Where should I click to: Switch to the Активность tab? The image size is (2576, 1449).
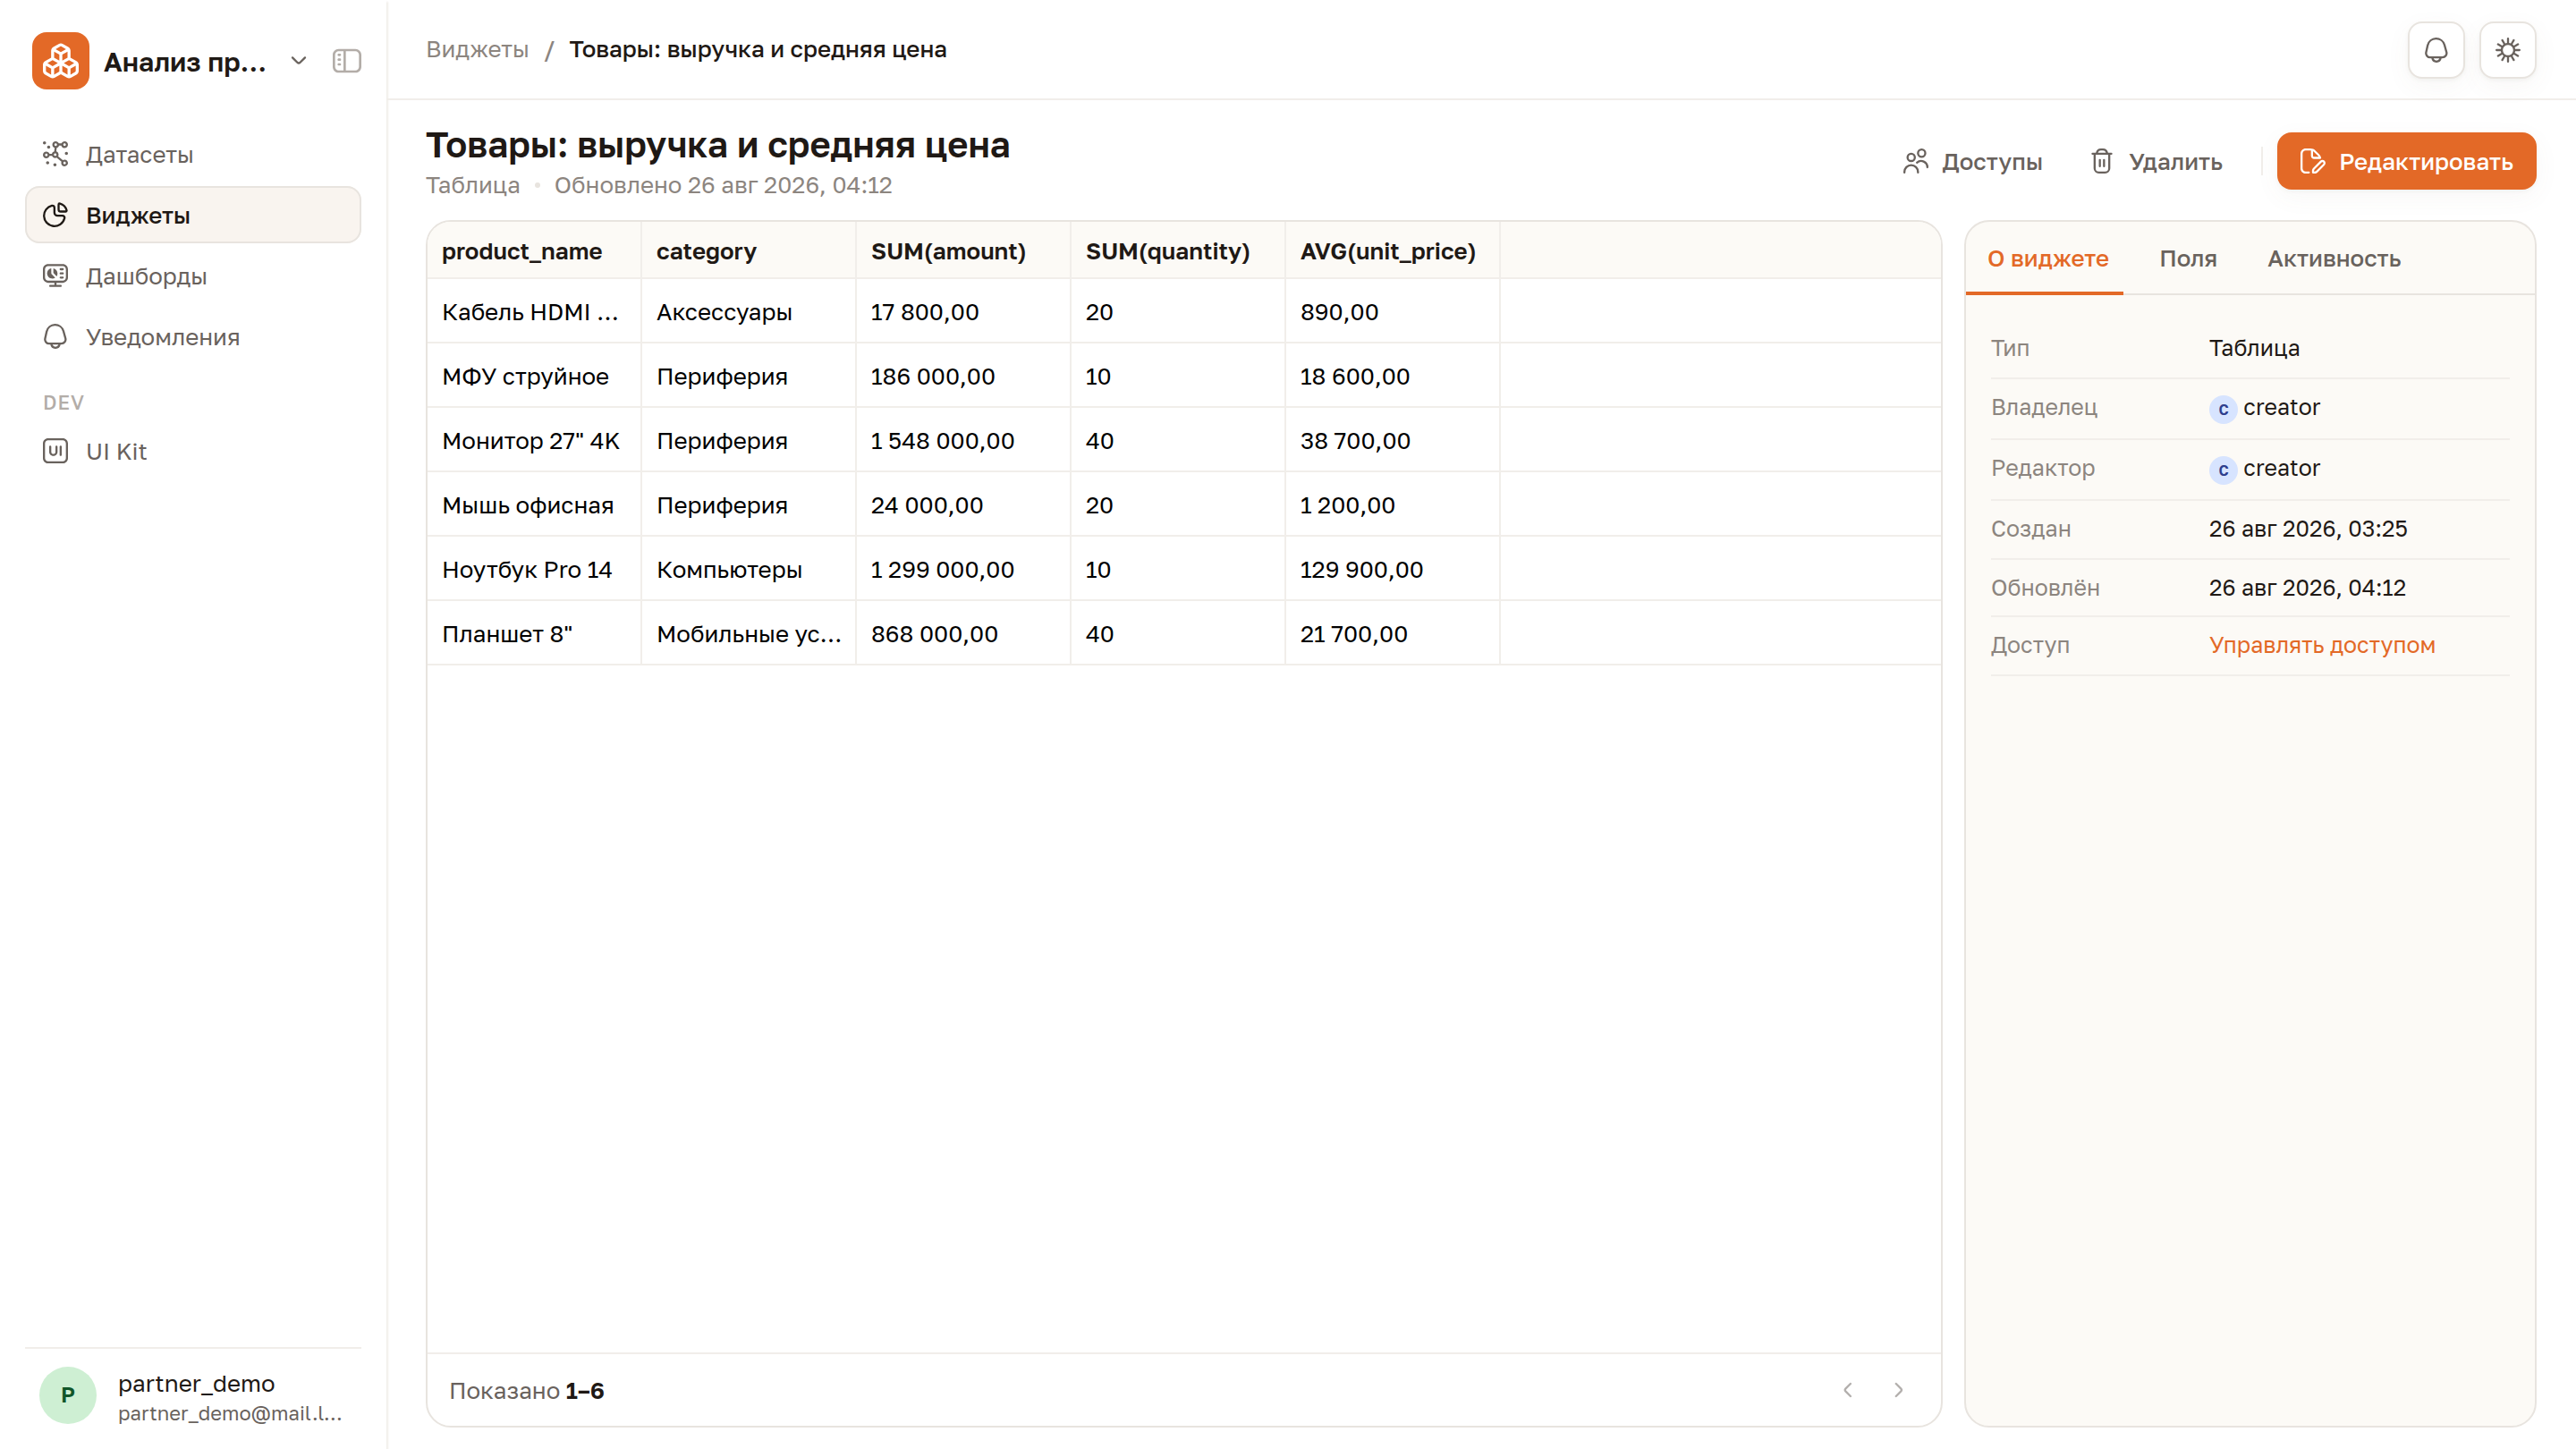tap(2334, 259)
